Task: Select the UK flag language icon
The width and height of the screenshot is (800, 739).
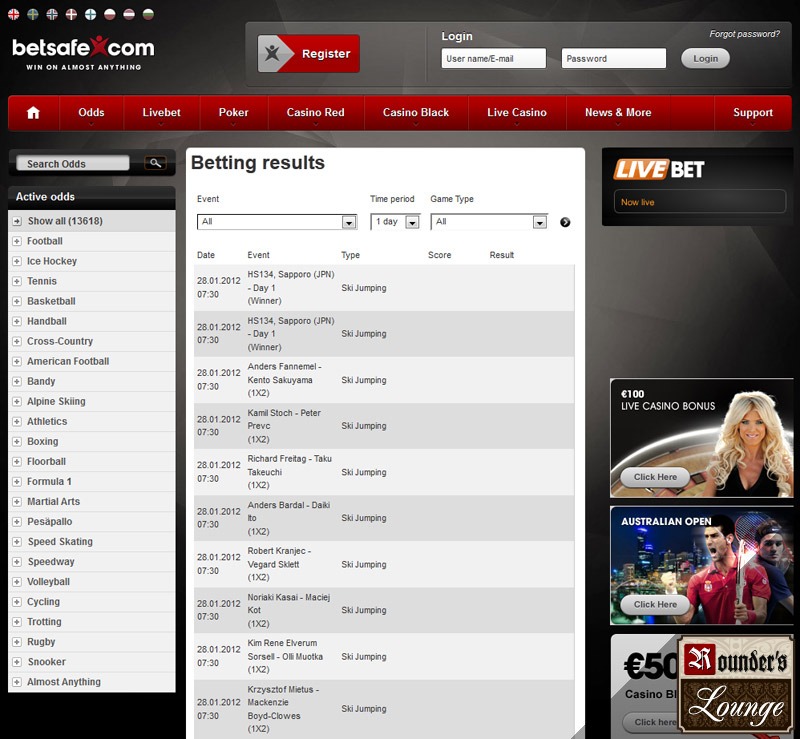Action: click(14, 14)
